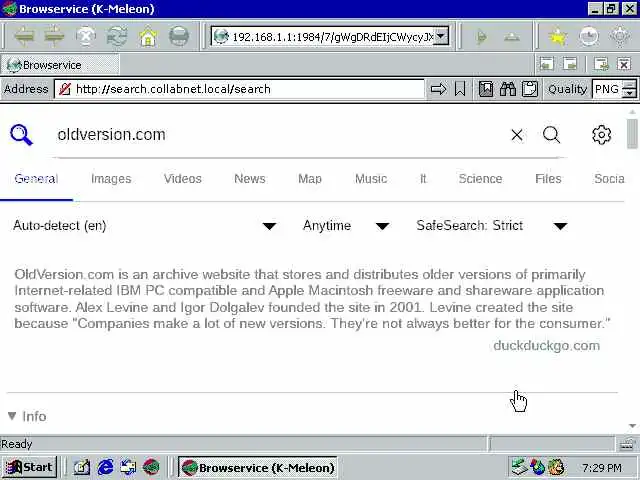Click the go button beside URL dropdown
Viewport: 640px width, 480px height.
[x=482, y=37]
